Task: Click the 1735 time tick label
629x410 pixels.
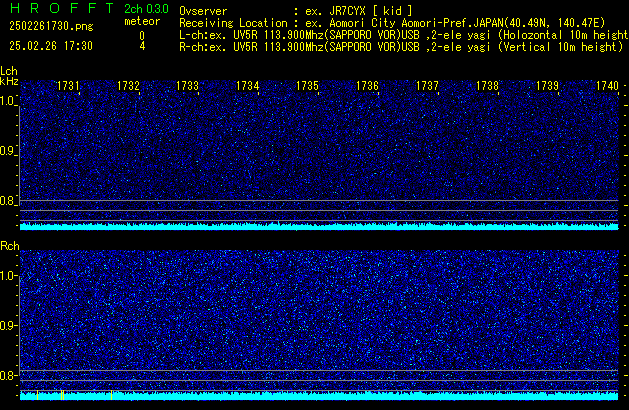Action: [307, 86]
